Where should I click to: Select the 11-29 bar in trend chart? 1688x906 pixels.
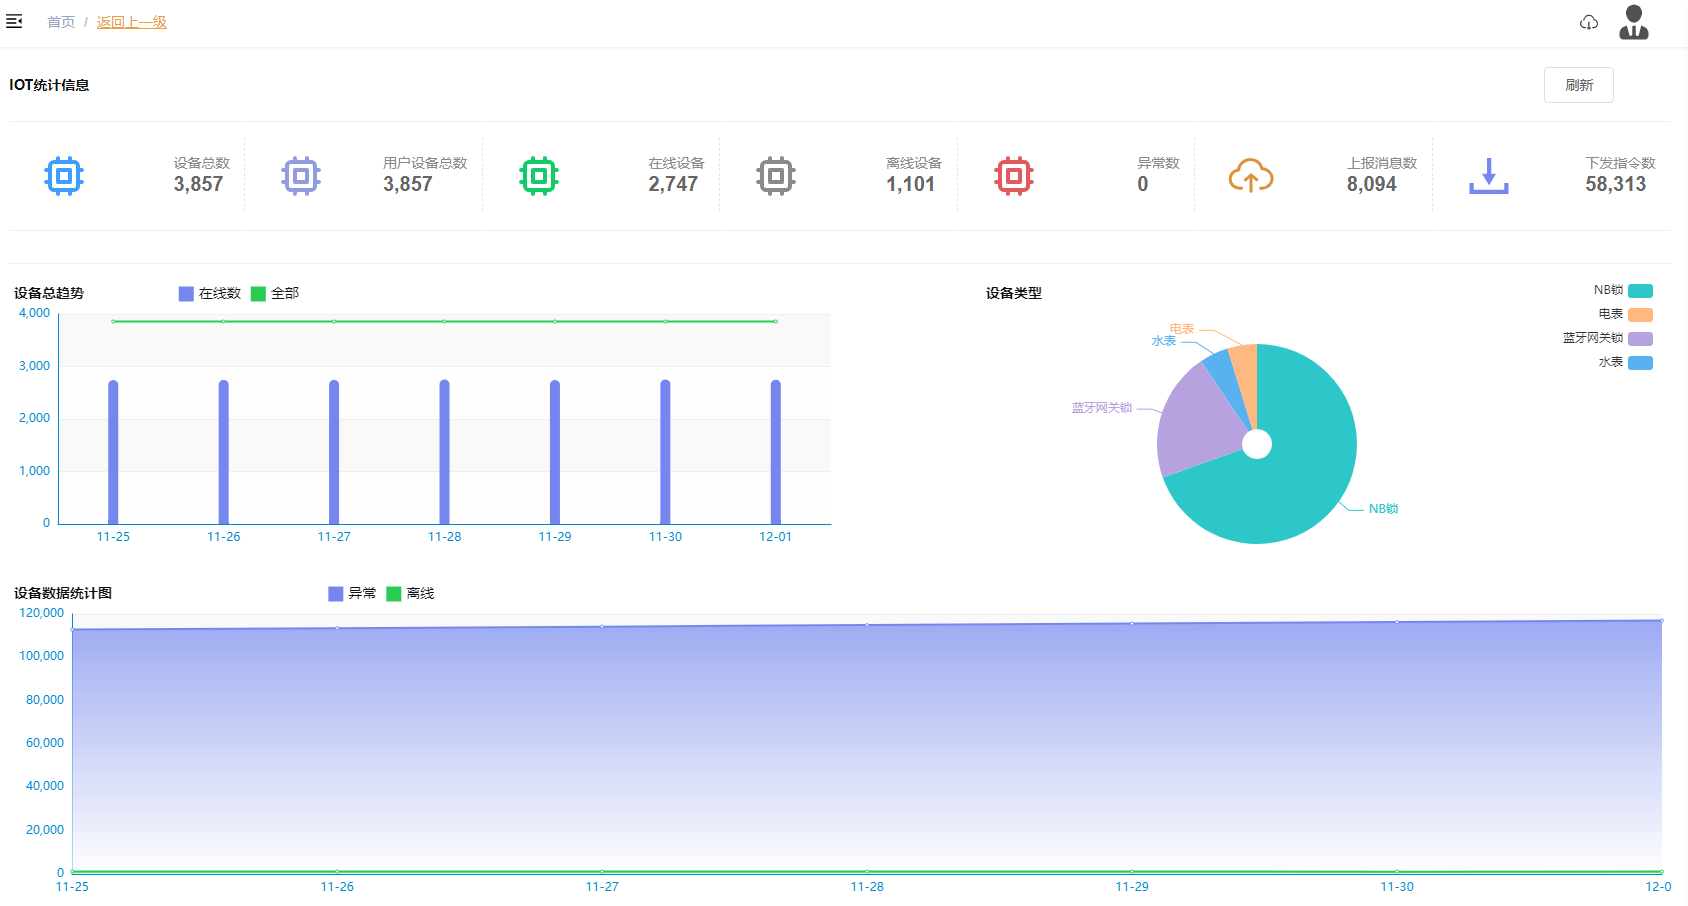click(x=555, y=452)
